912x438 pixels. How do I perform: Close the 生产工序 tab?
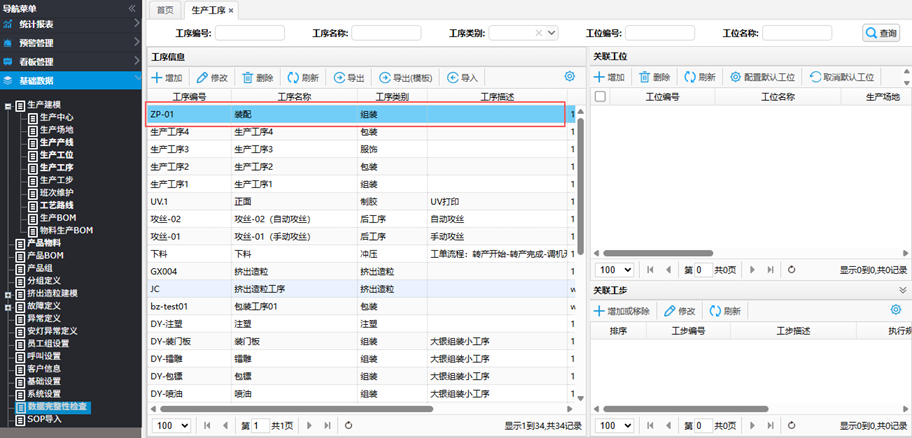coord(231,10)
